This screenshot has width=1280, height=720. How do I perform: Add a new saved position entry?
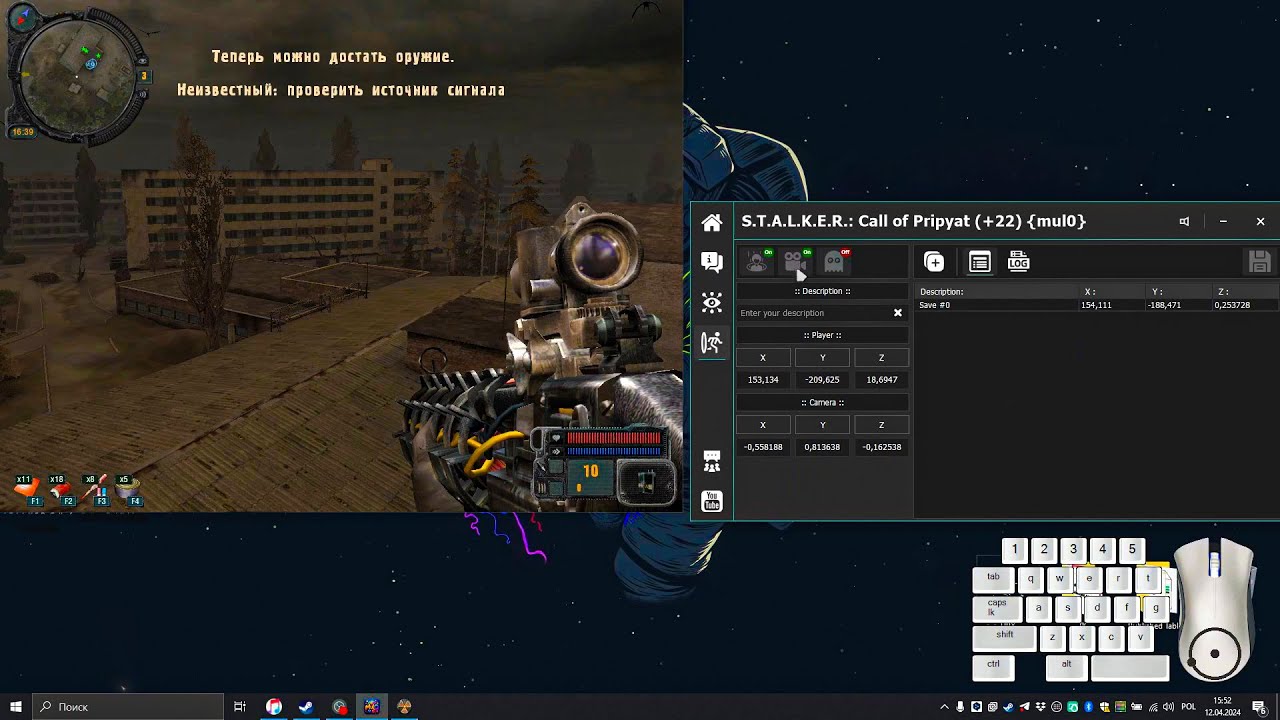pyautogui.click(x=934, y=262)
